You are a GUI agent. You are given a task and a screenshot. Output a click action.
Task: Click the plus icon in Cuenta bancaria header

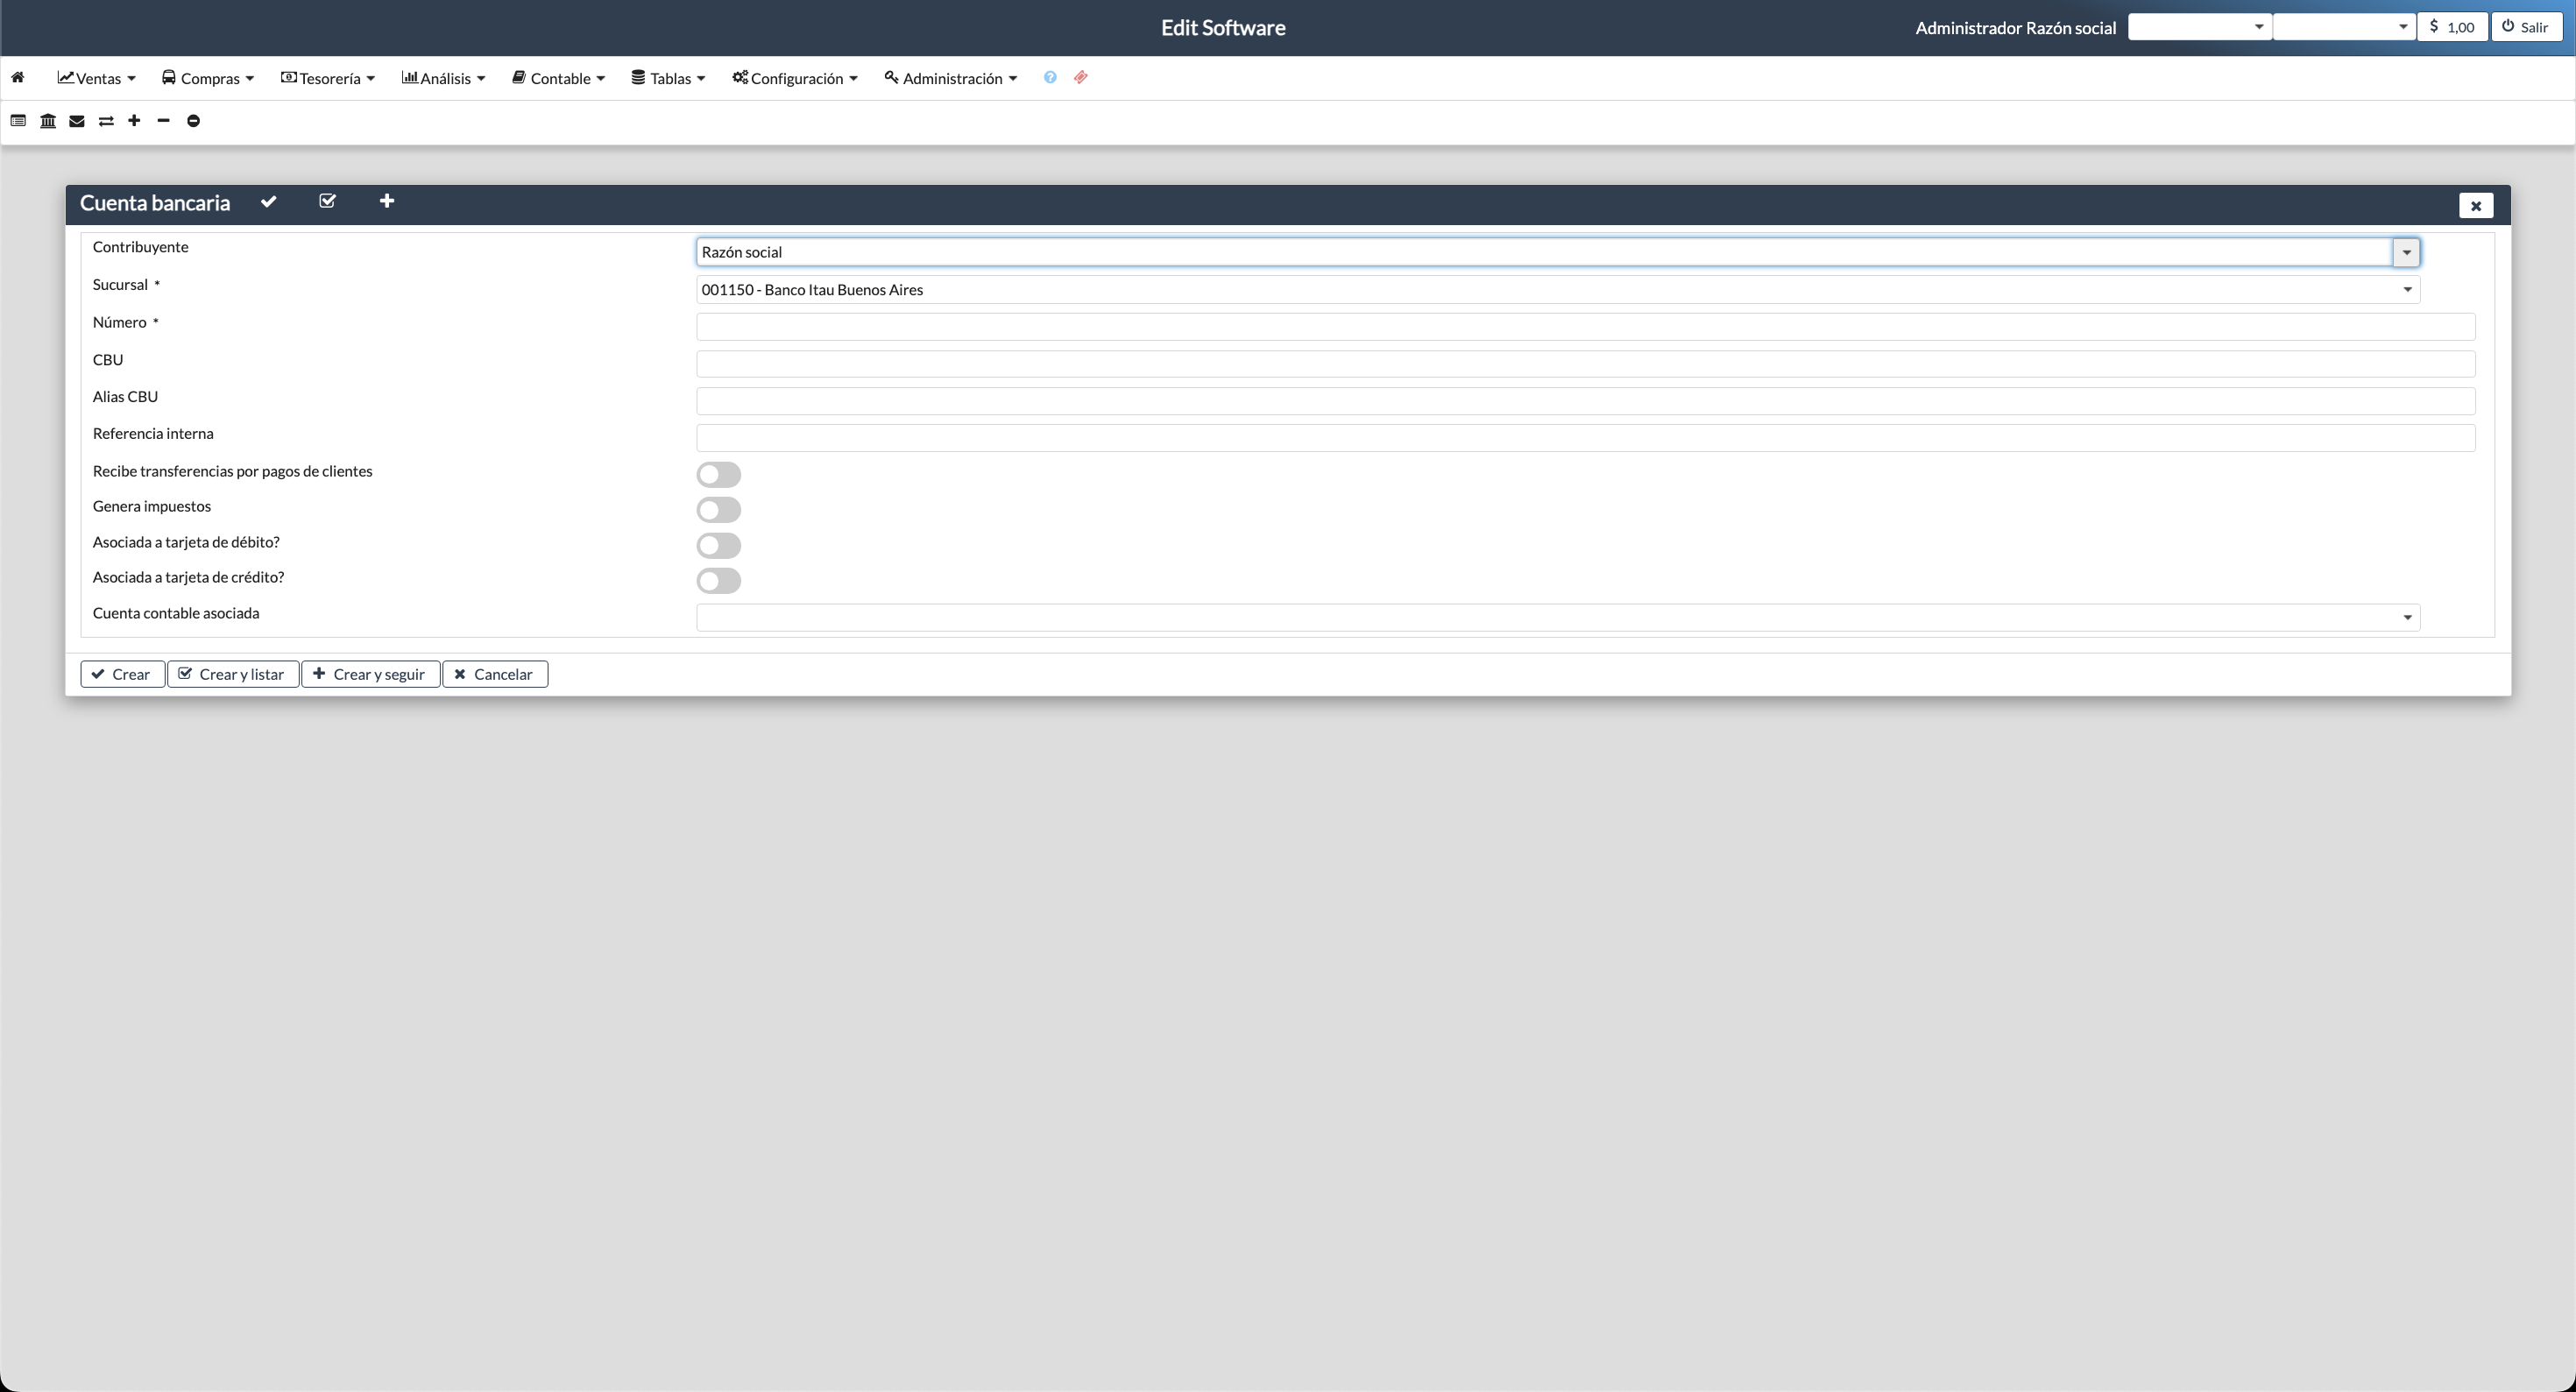(x=387, y=202)
